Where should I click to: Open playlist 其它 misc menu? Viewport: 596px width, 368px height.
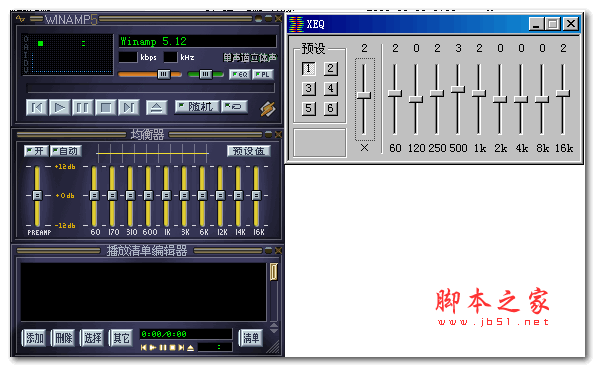(121, 338)
